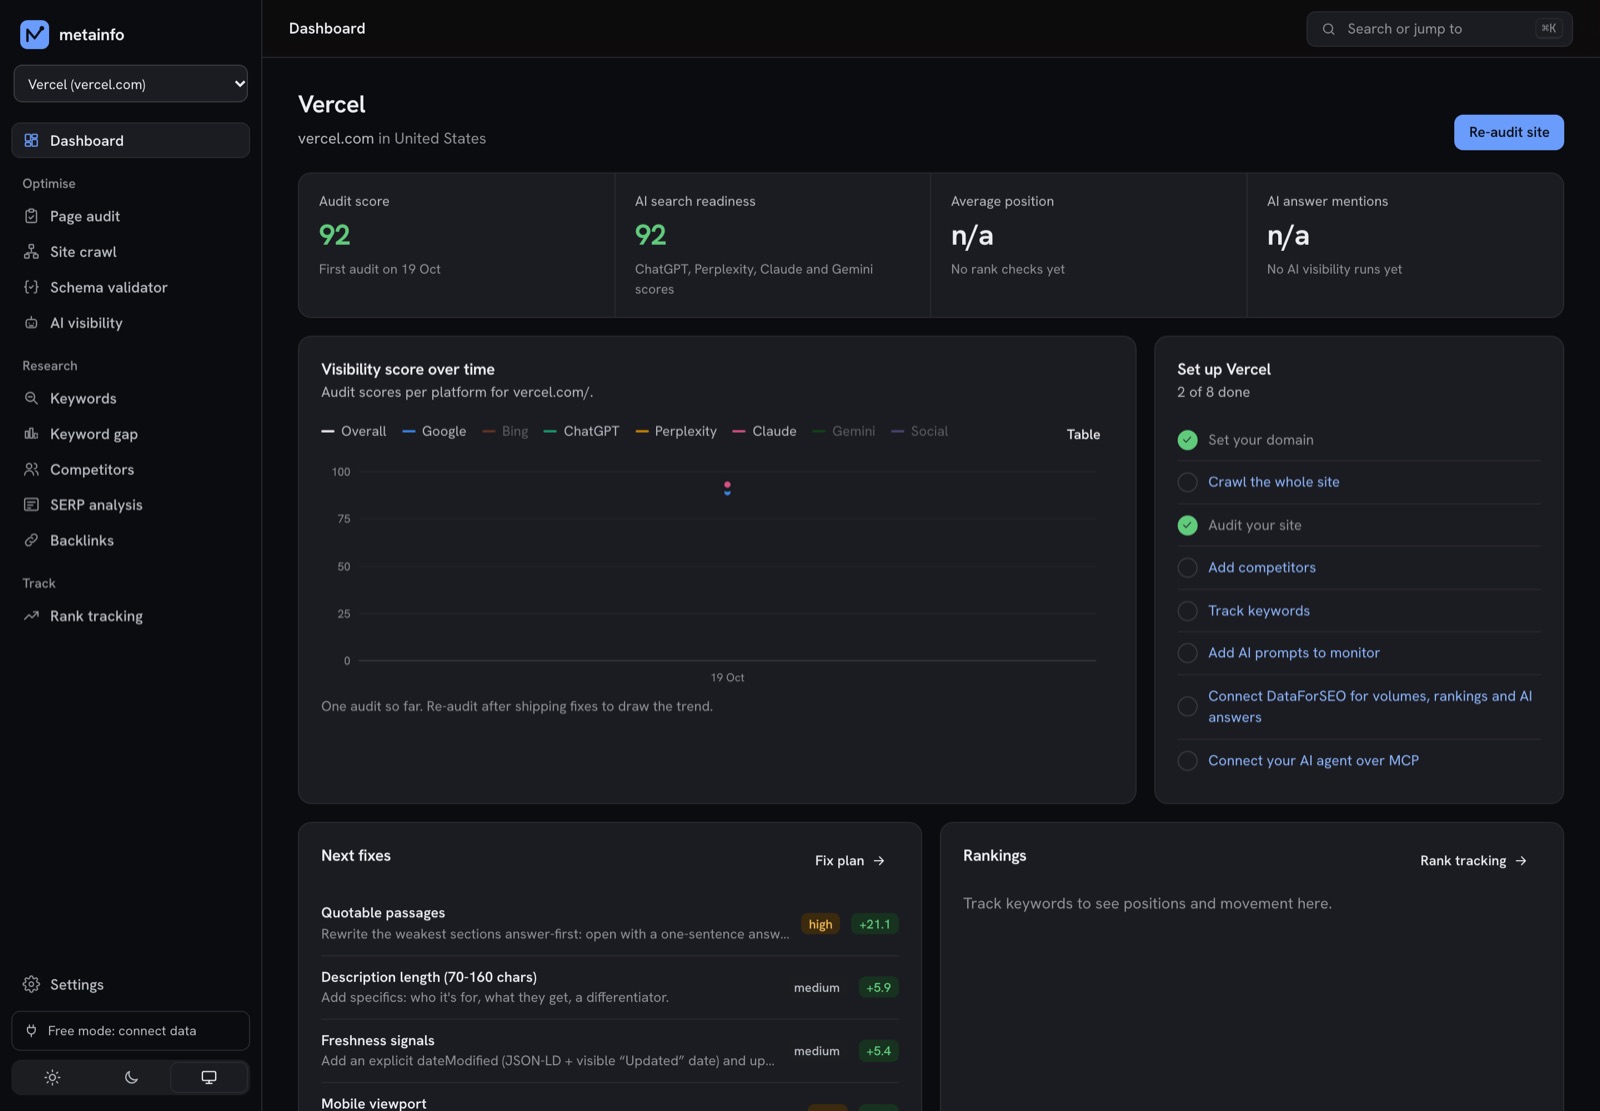The width and height of the screenshot is (1600, 1111).
Task: Open the Vercel (vercel.com) site selector dropdown
Action: coord(131,84)
